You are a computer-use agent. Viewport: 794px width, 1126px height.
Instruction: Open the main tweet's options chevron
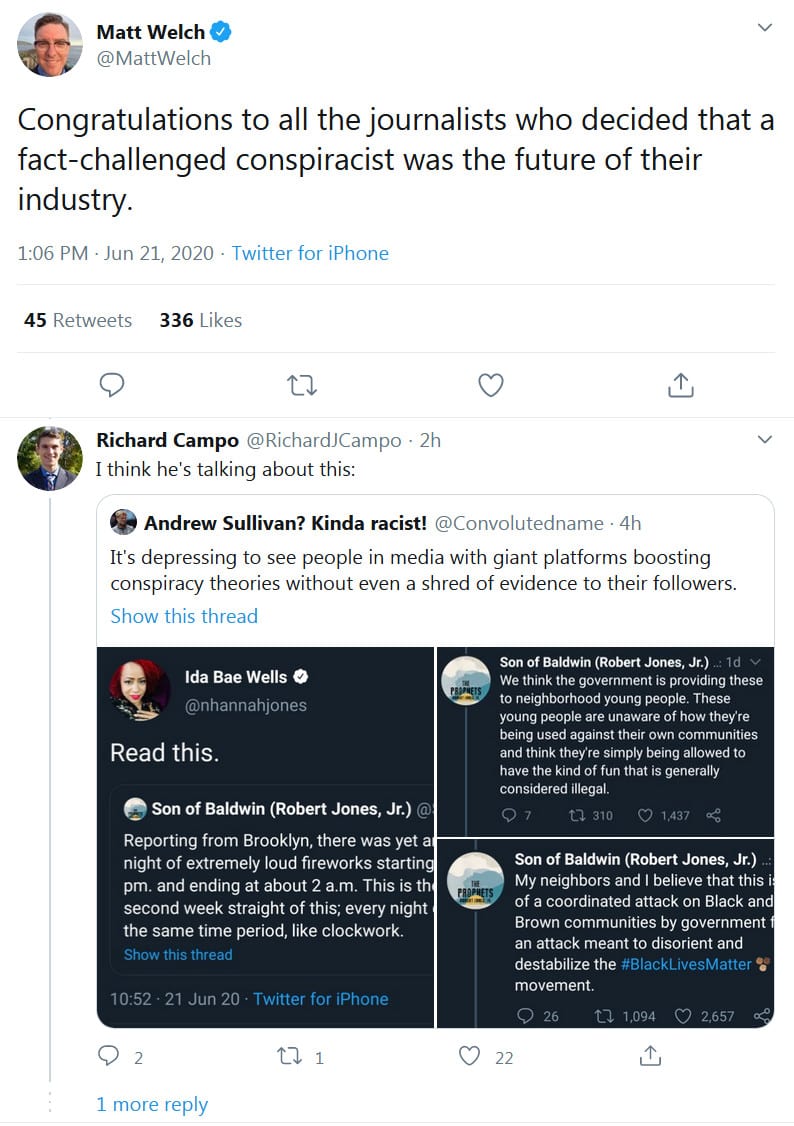tap(764, 27)
